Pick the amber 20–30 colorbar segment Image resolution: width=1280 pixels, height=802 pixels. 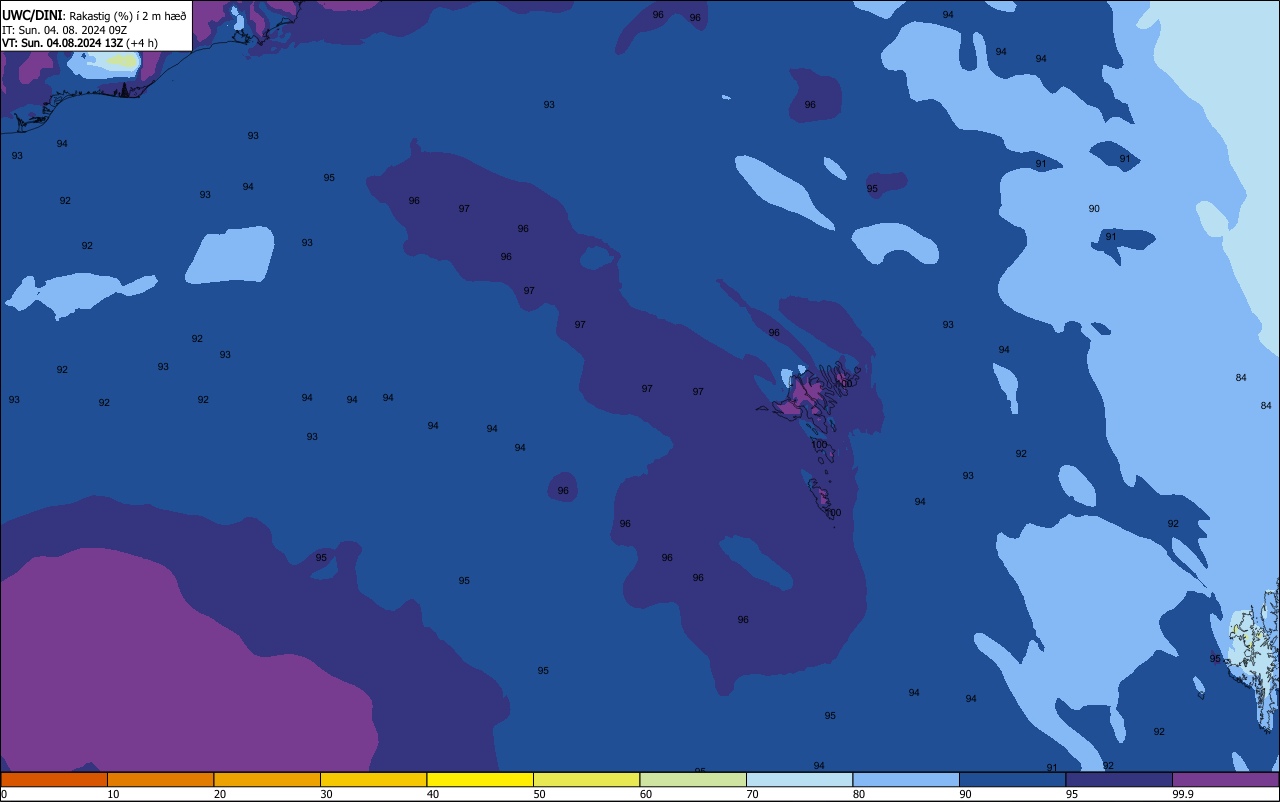267,779
